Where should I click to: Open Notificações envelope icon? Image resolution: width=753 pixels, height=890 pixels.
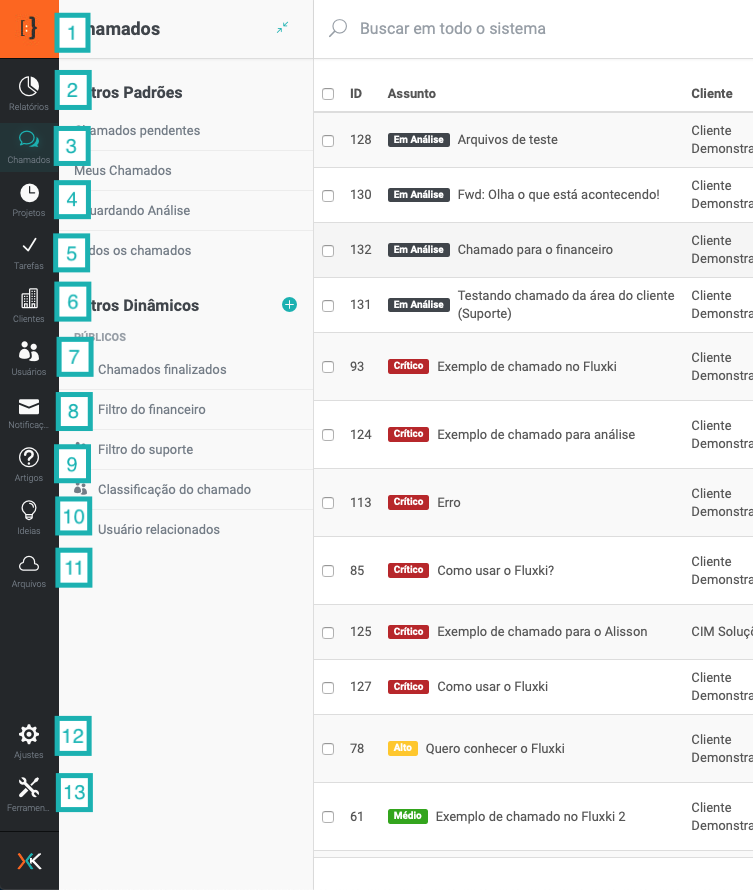tap(29, 406)
